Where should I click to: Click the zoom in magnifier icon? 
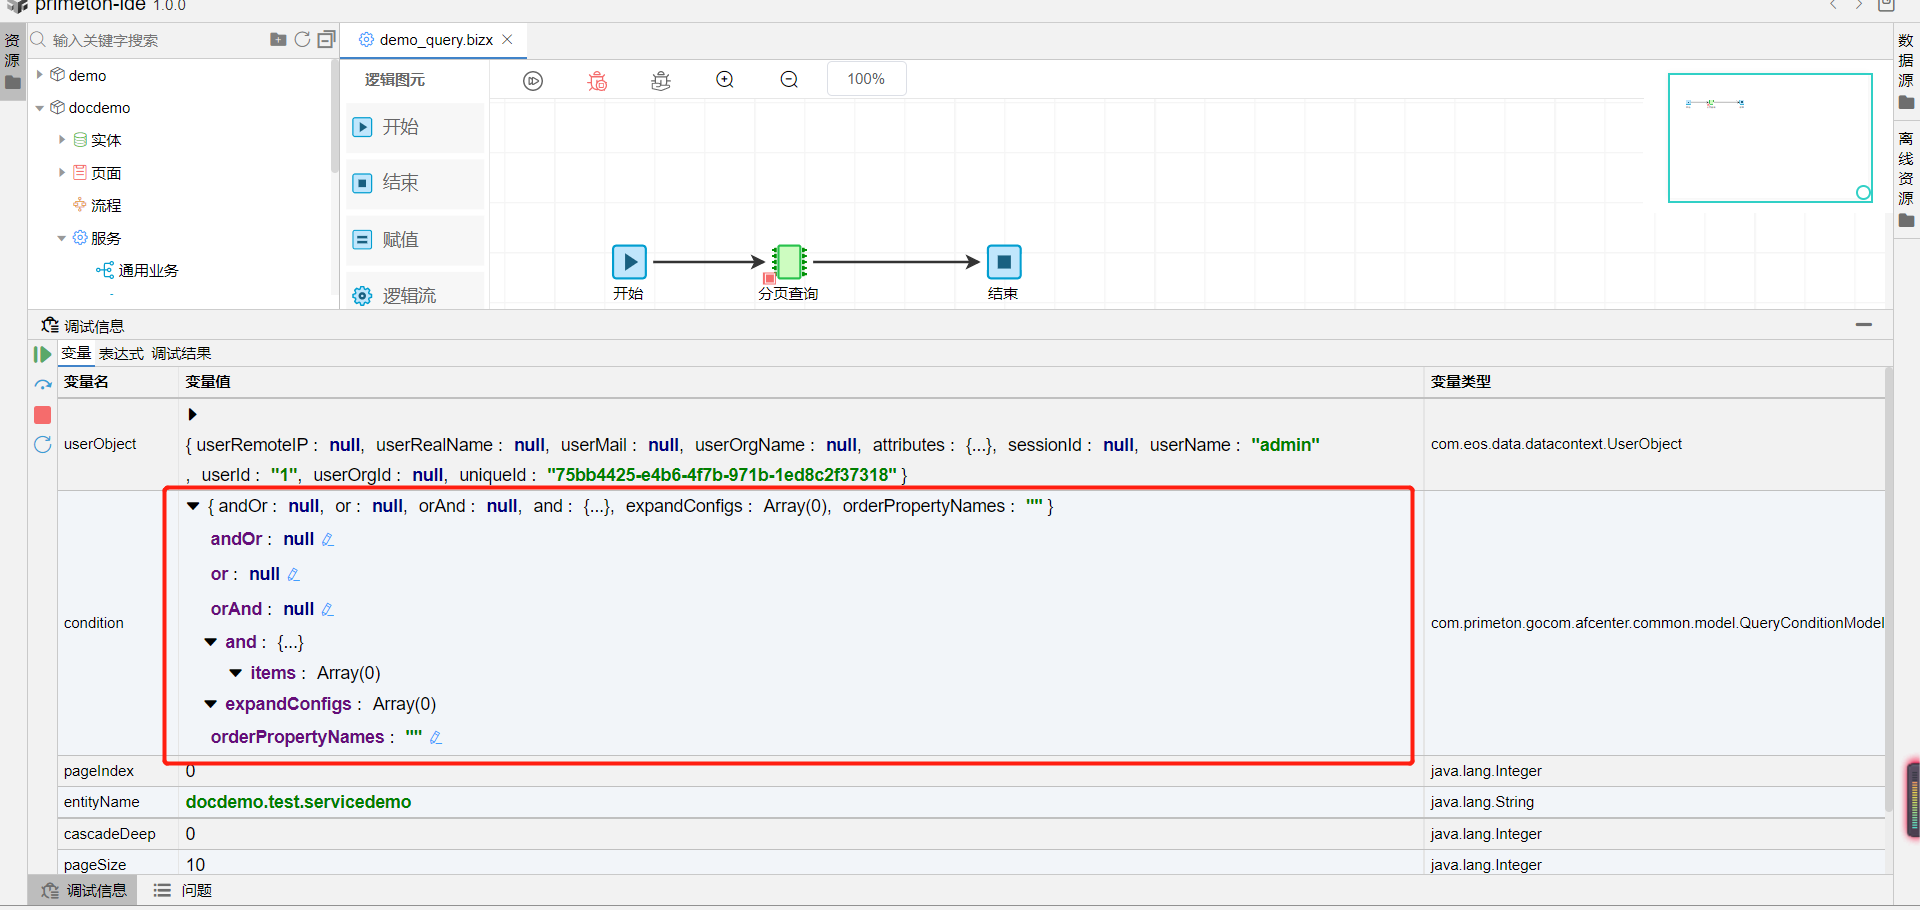[x=725, y=80]
